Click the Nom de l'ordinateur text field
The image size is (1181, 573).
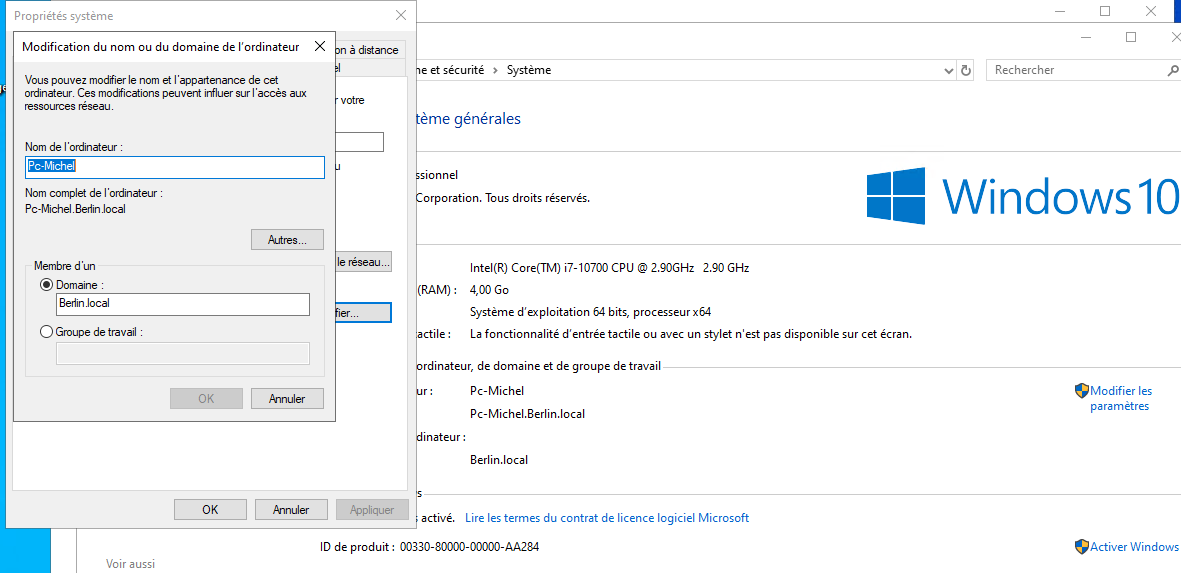coord(175,167)
